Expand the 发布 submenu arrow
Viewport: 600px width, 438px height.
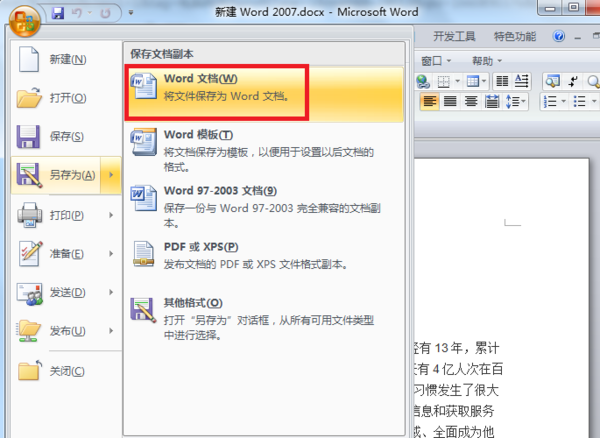(x=111, y=331)
